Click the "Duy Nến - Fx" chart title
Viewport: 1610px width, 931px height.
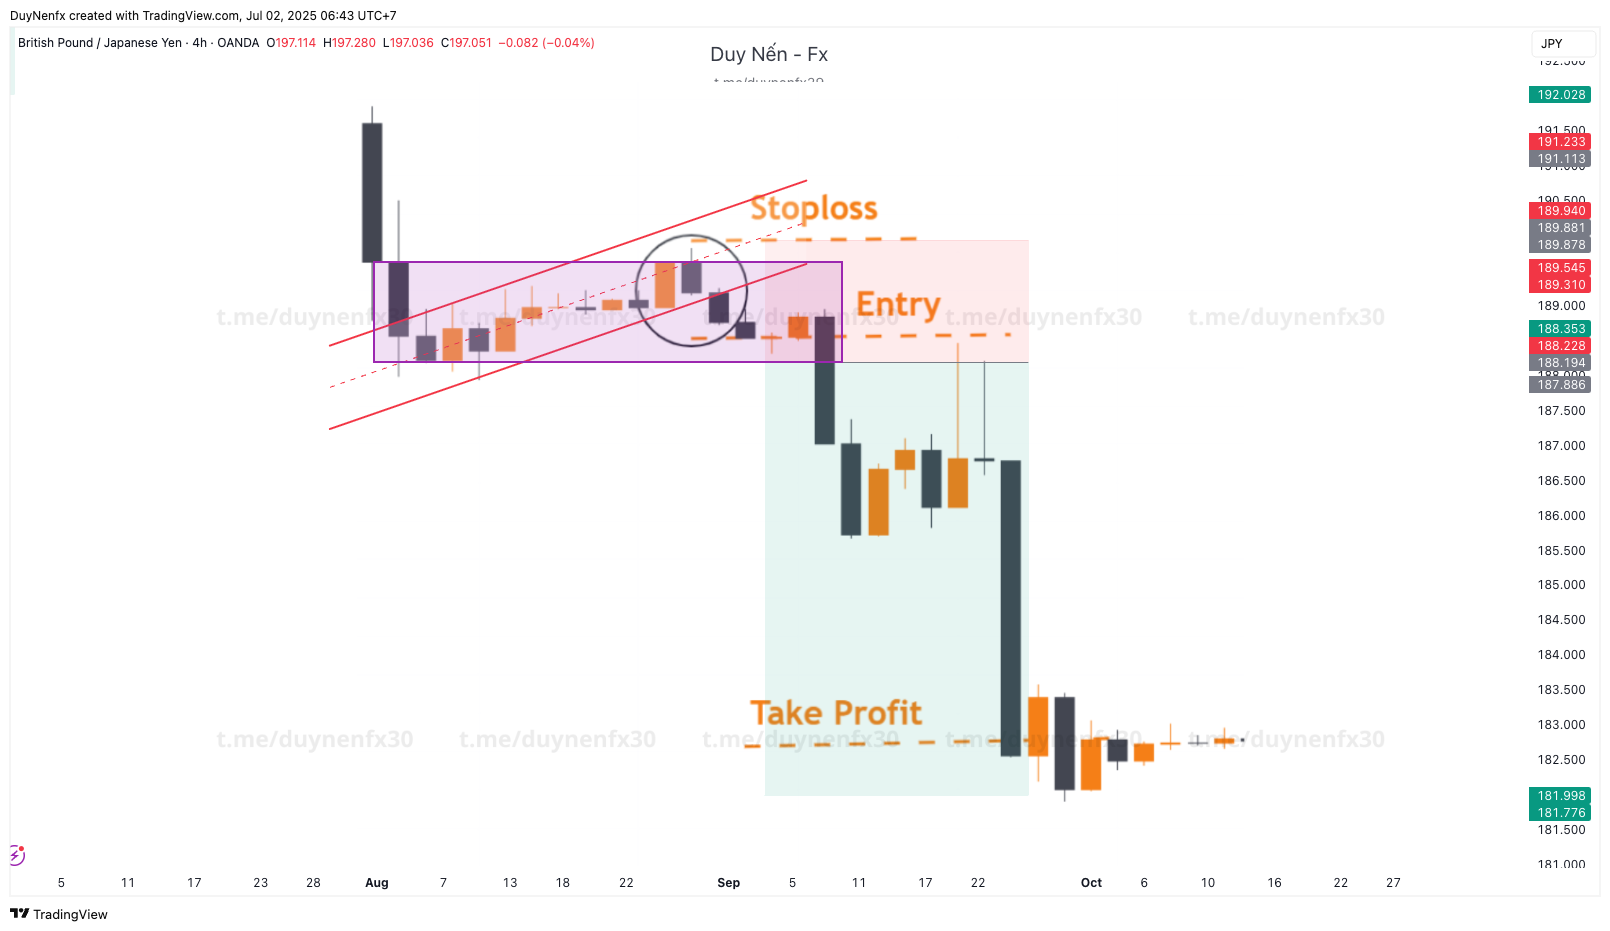pyautogui.click(x=768, y=54)
